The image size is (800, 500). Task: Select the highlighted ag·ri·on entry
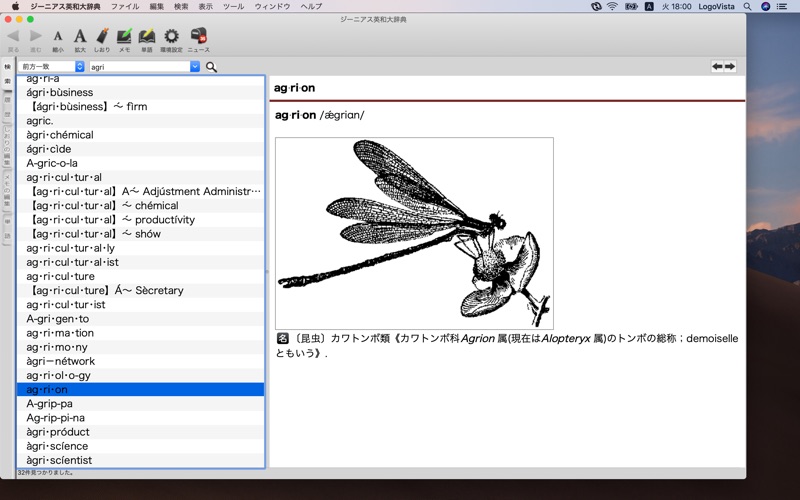tap(140, 389)
